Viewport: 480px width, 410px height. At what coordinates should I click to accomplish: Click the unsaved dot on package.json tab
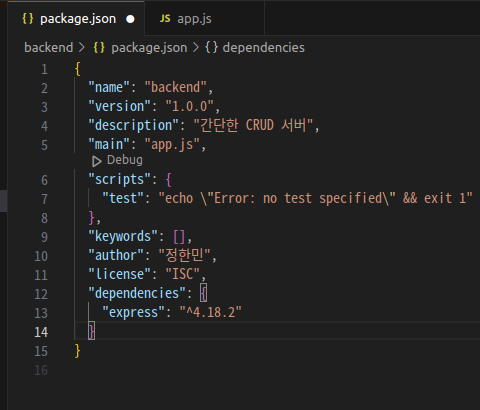tap(130, 19)
